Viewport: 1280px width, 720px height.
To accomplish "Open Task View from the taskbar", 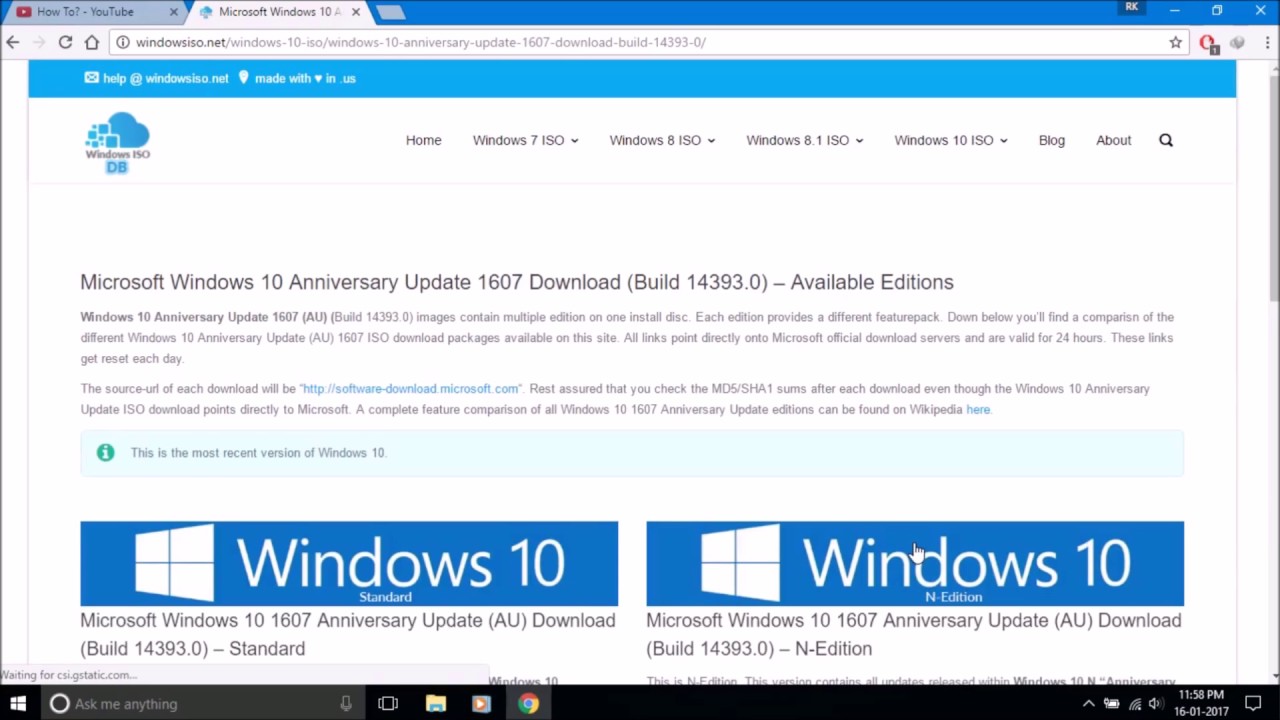I will pos(388,703).
